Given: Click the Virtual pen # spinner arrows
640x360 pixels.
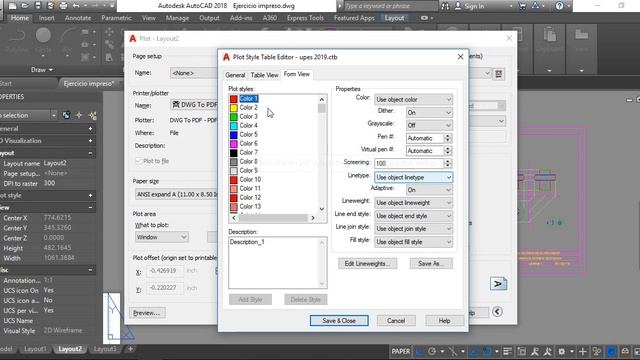Looking at the screenshot, I should [x=448, y=151].
